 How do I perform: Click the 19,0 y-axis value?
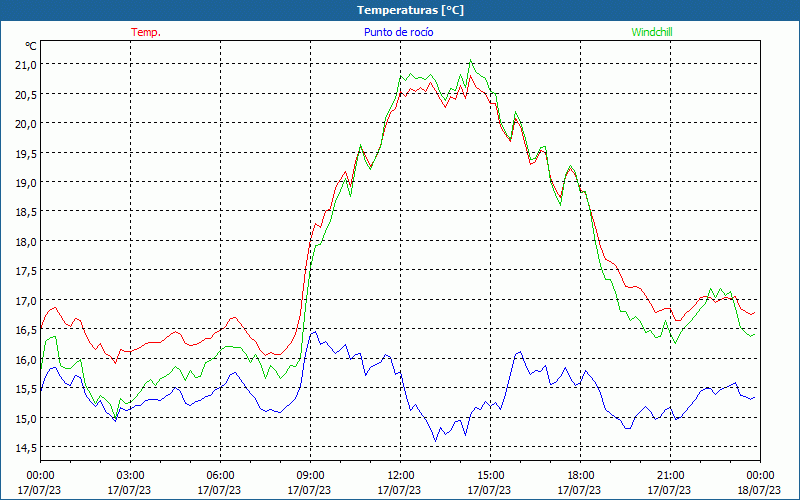pos(26,182)
